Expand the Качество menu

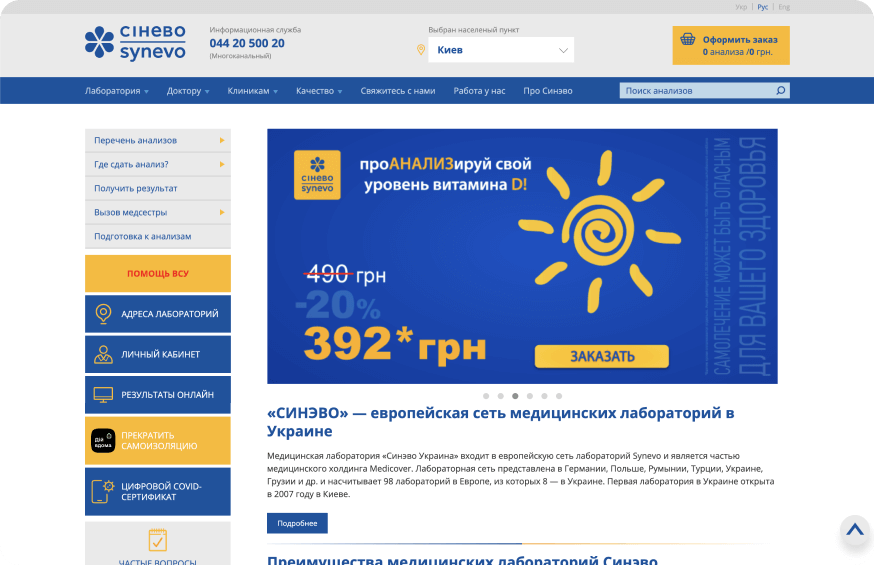point(319,91)
